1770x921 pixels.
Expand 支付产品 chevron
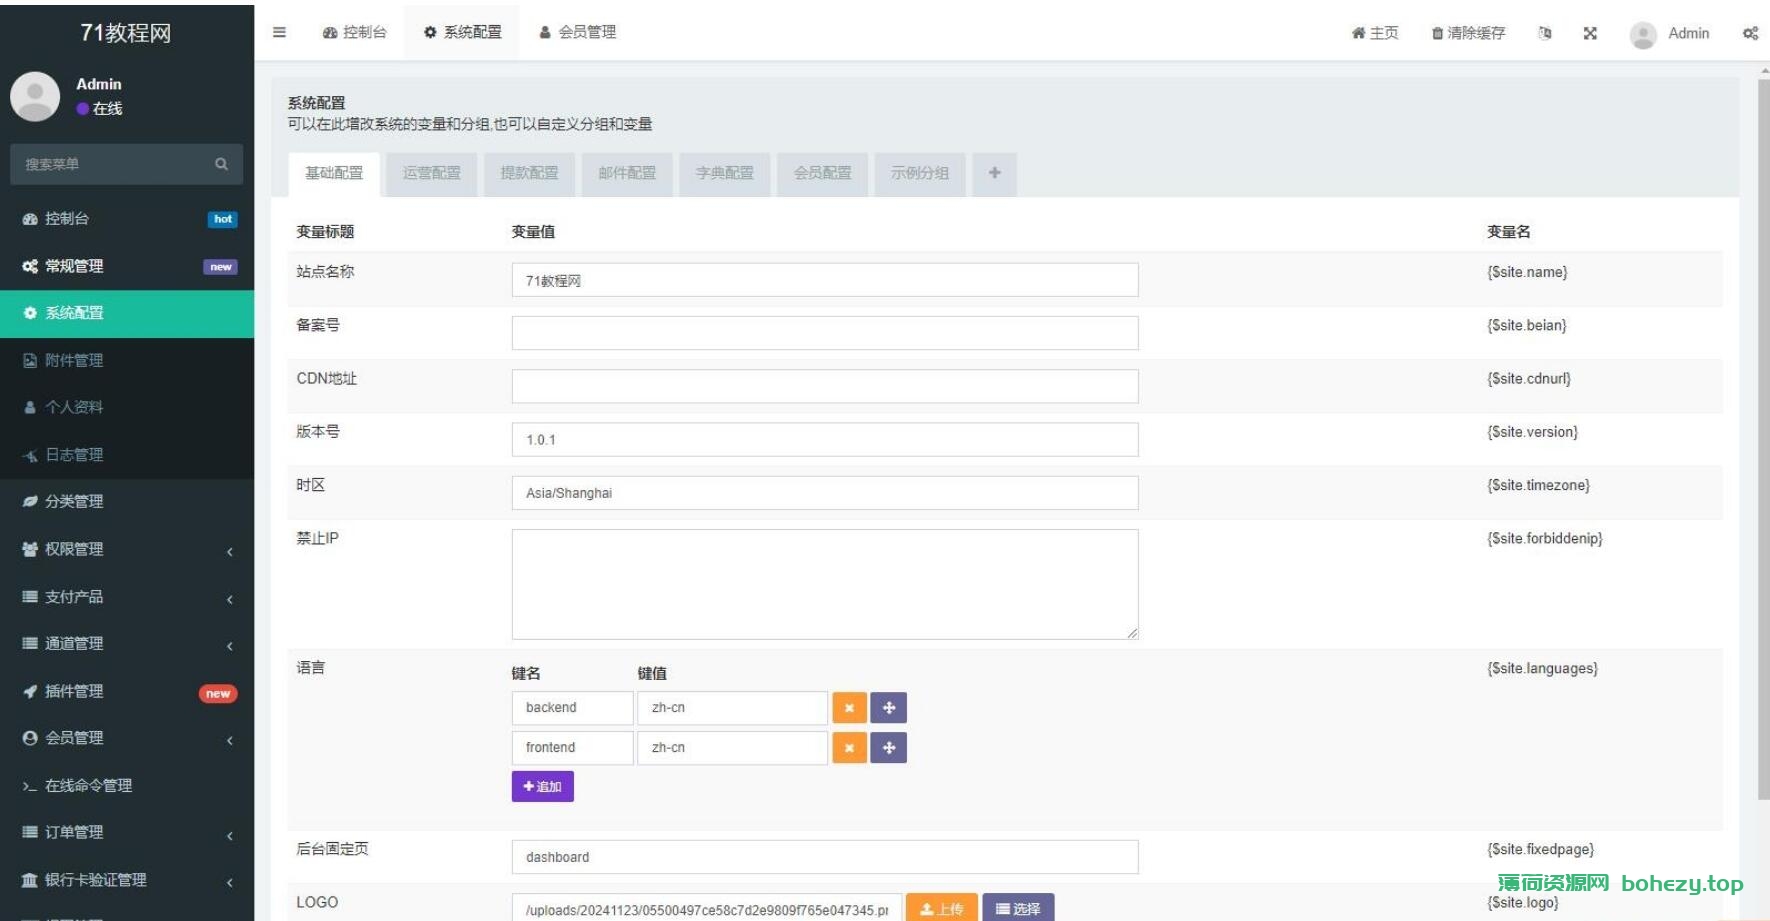(x=230, y=599)
